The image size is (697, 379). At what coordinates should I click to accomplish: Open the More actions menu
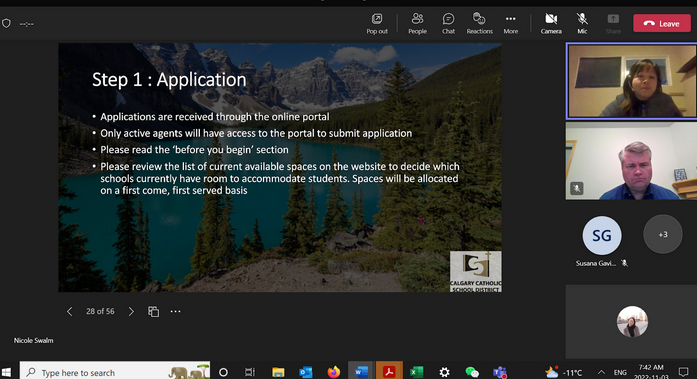[511, 24]
